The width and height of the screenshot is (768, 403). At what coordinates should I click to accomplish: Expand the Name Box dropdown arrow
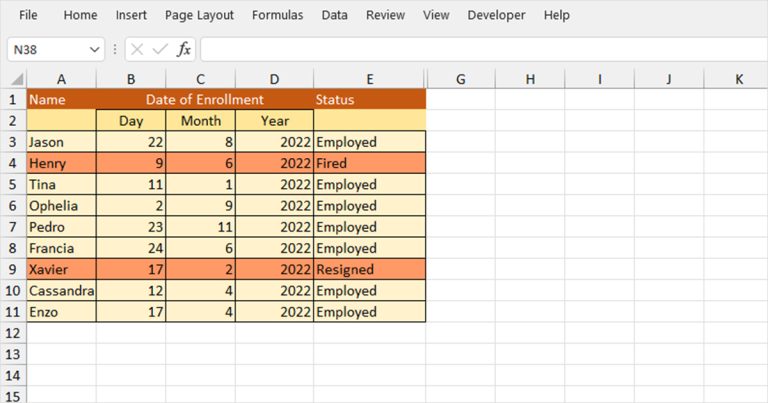click(x=95, y=49)
